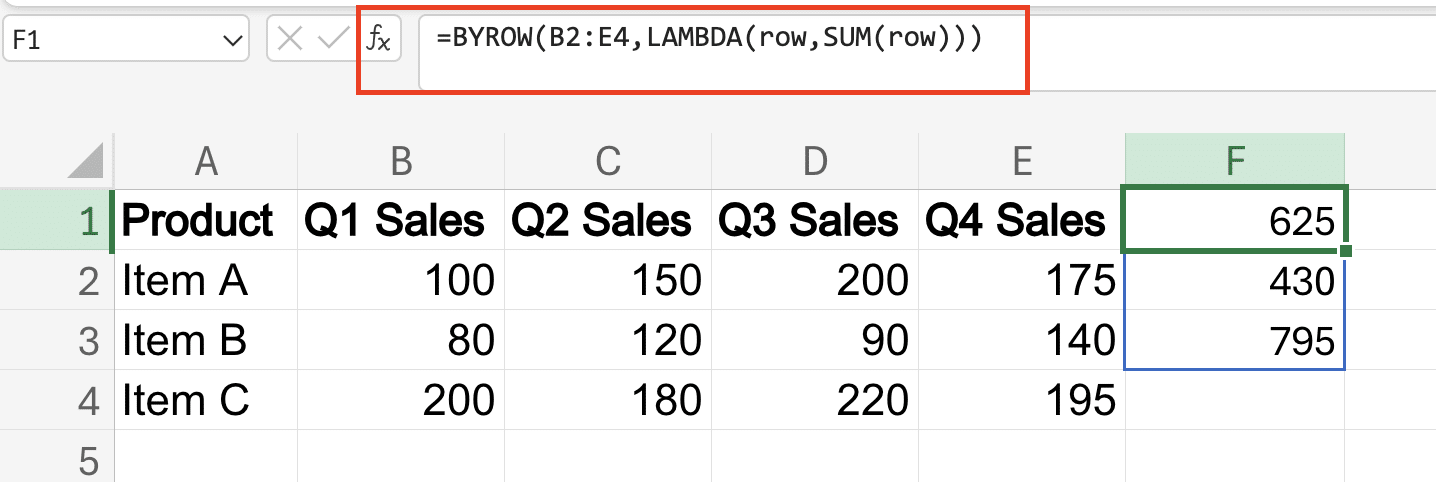Select column B header
The height and width of the screenshot is (482, 1436).
click(x=401, y=160)
